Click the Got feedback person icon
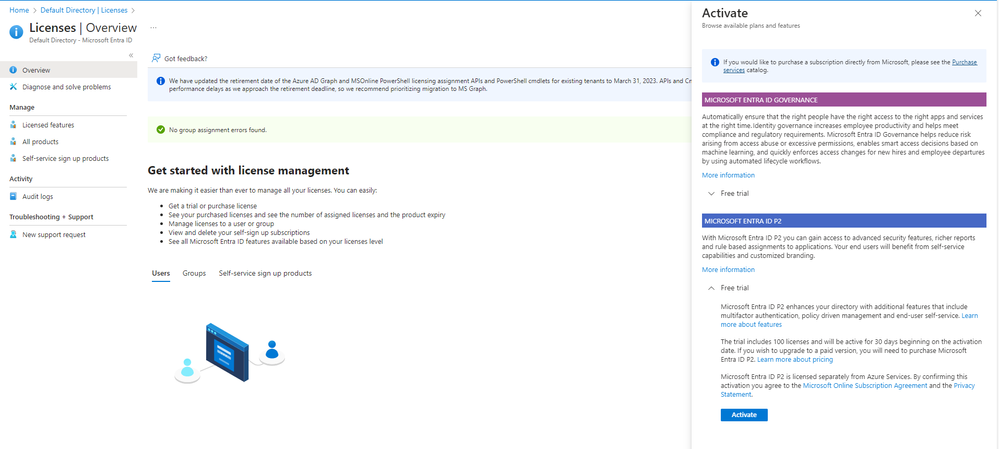Viewport: 999px width, 449px height. point(156,58)
